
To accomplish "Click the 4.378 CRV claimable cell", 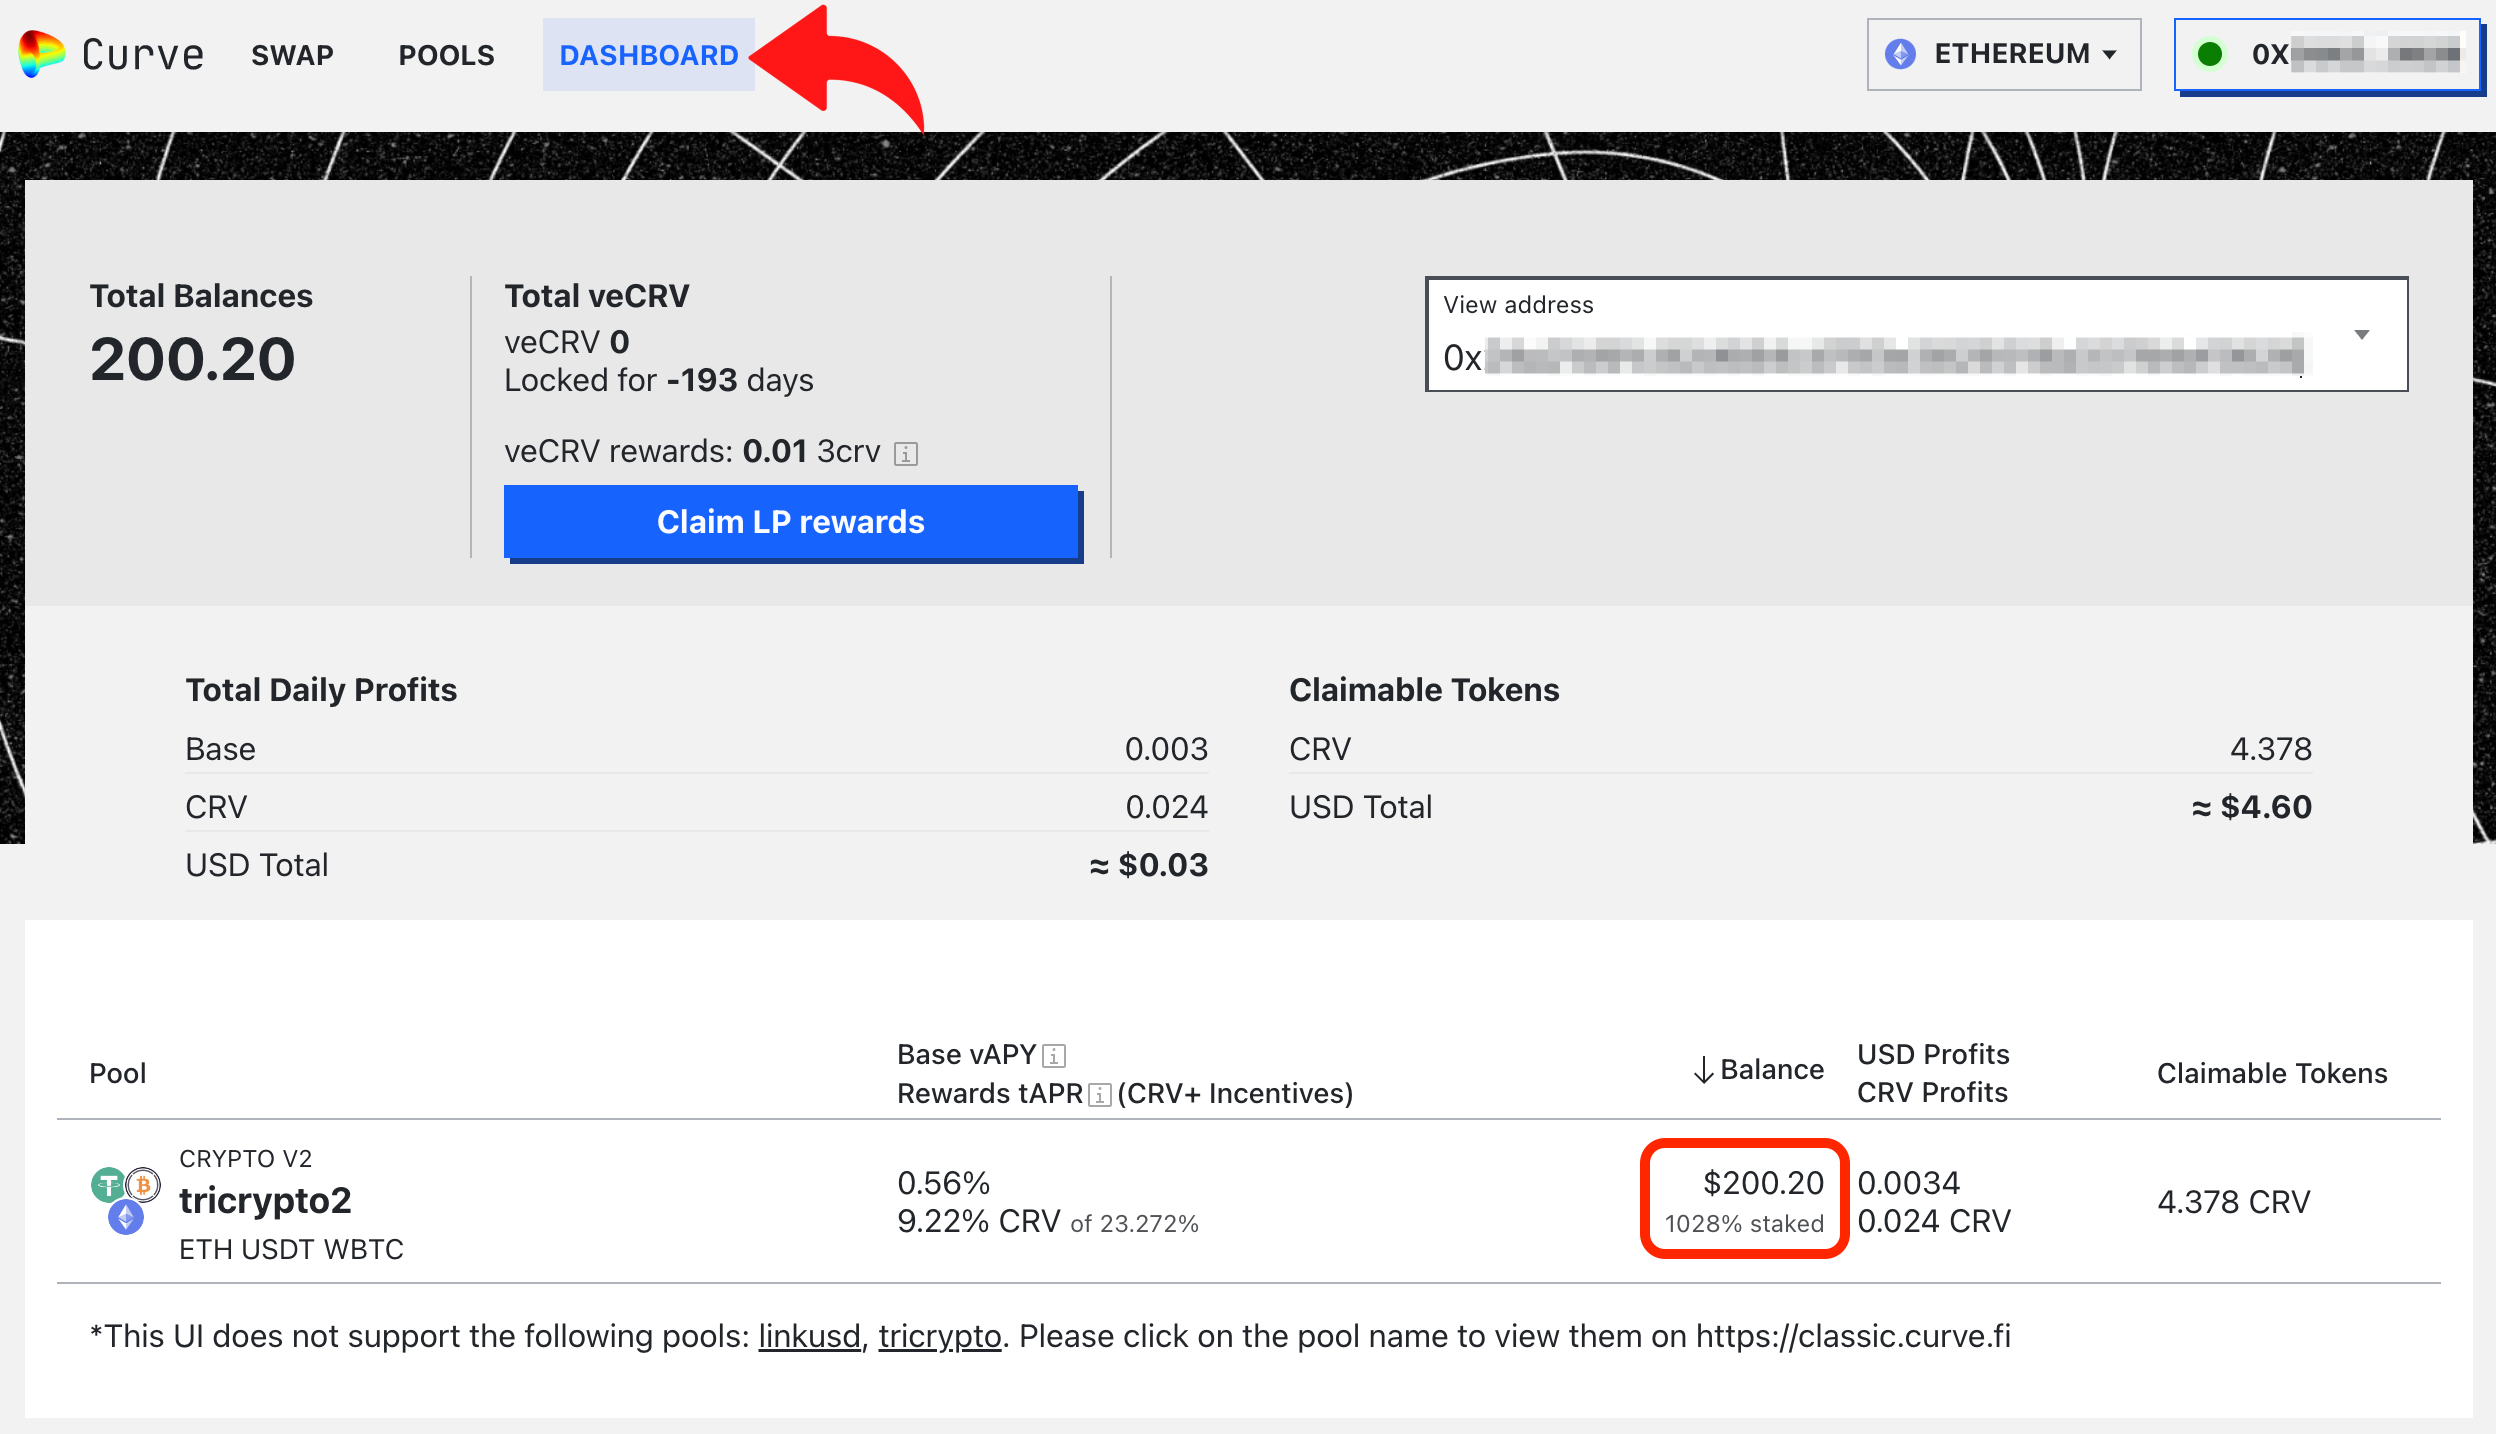I will (x=2234, y=1201).
